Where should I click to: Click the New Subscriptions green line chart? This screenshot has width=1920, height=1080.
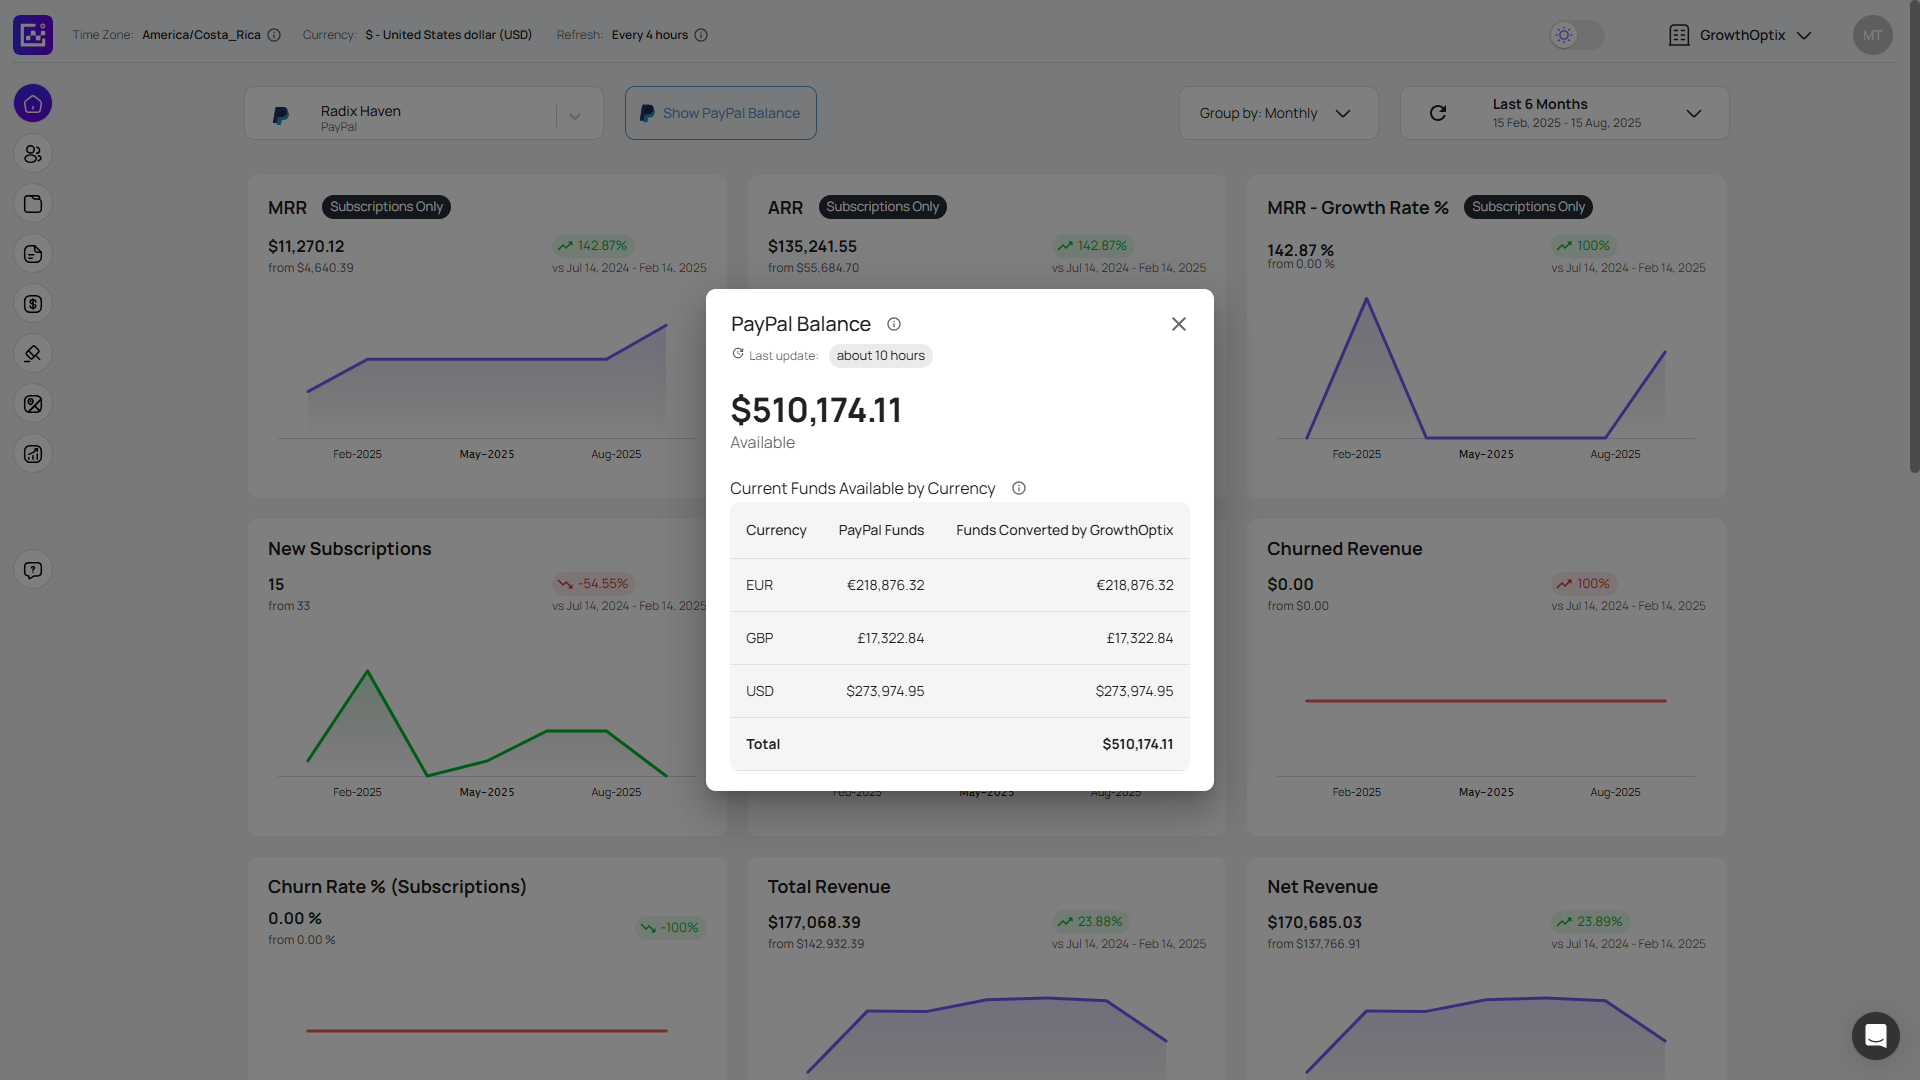pos(487,722)
